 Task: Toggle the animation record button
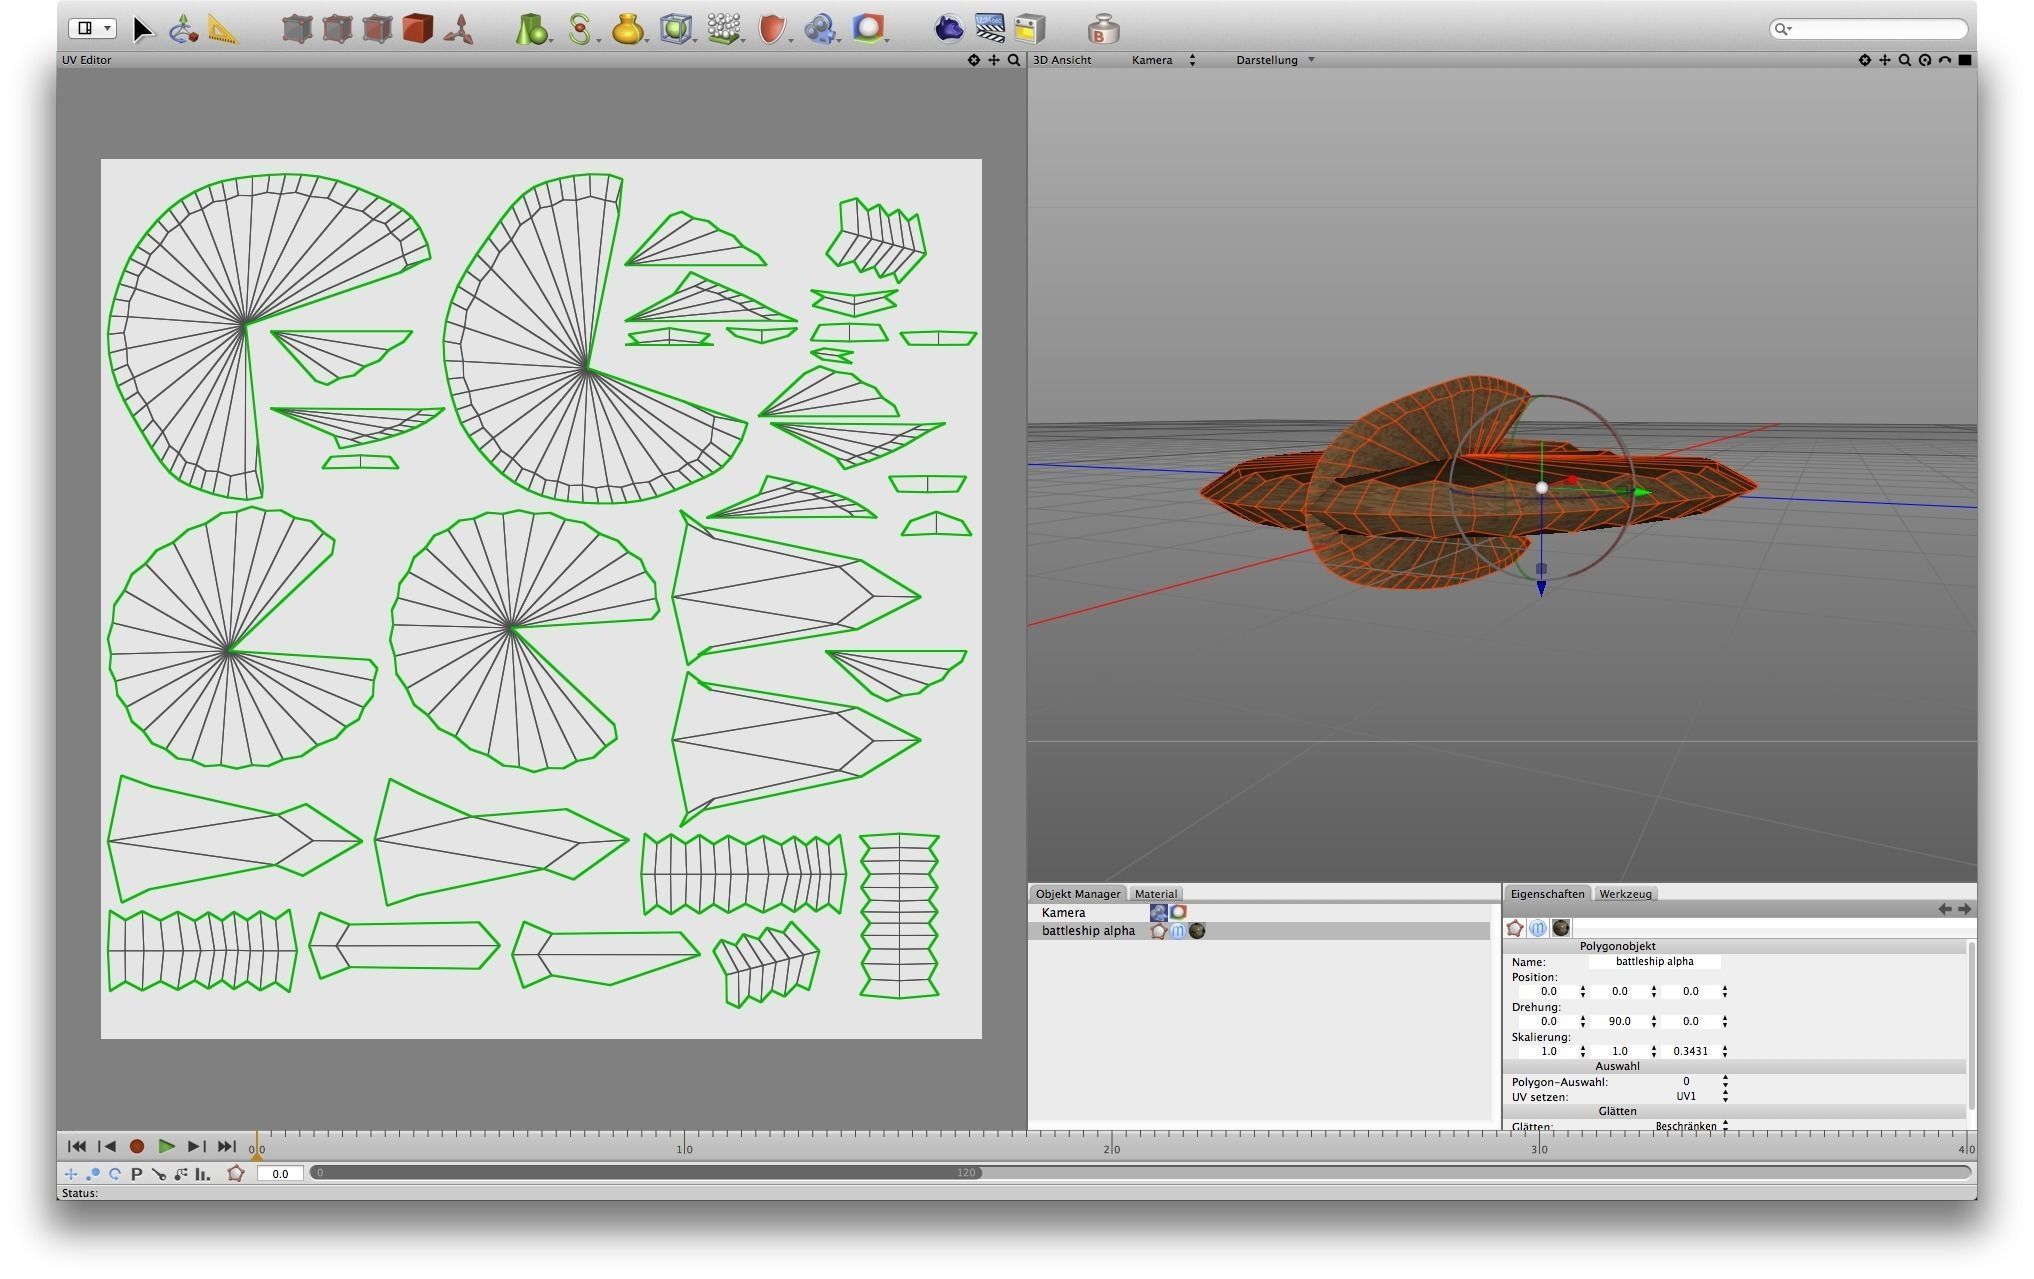coord(137,1147)
